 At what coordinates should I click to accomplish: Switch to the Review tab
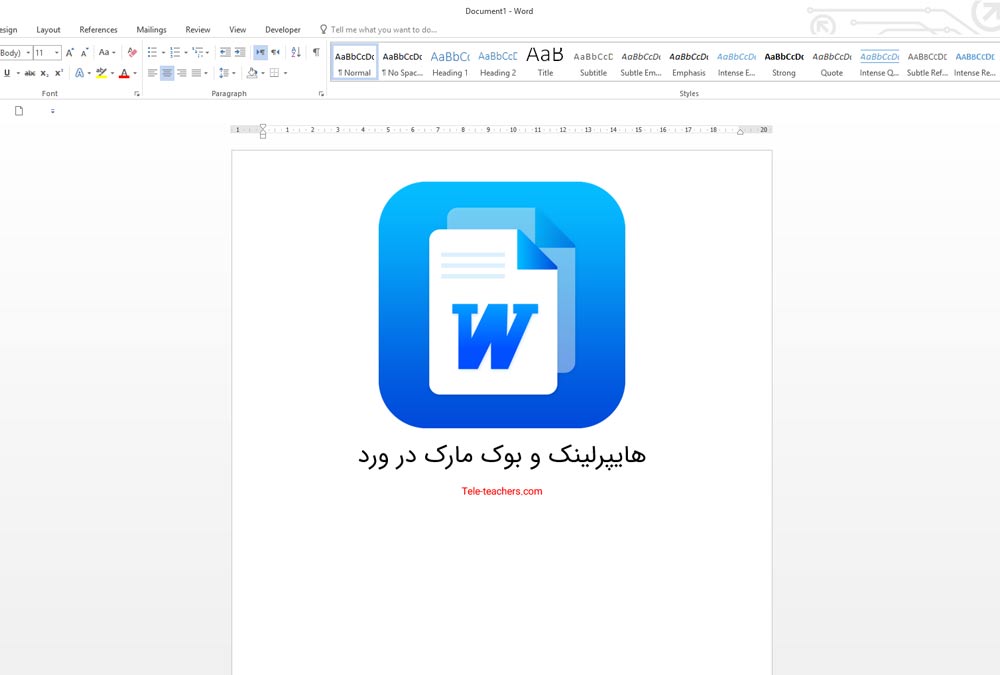click(198, 29)
